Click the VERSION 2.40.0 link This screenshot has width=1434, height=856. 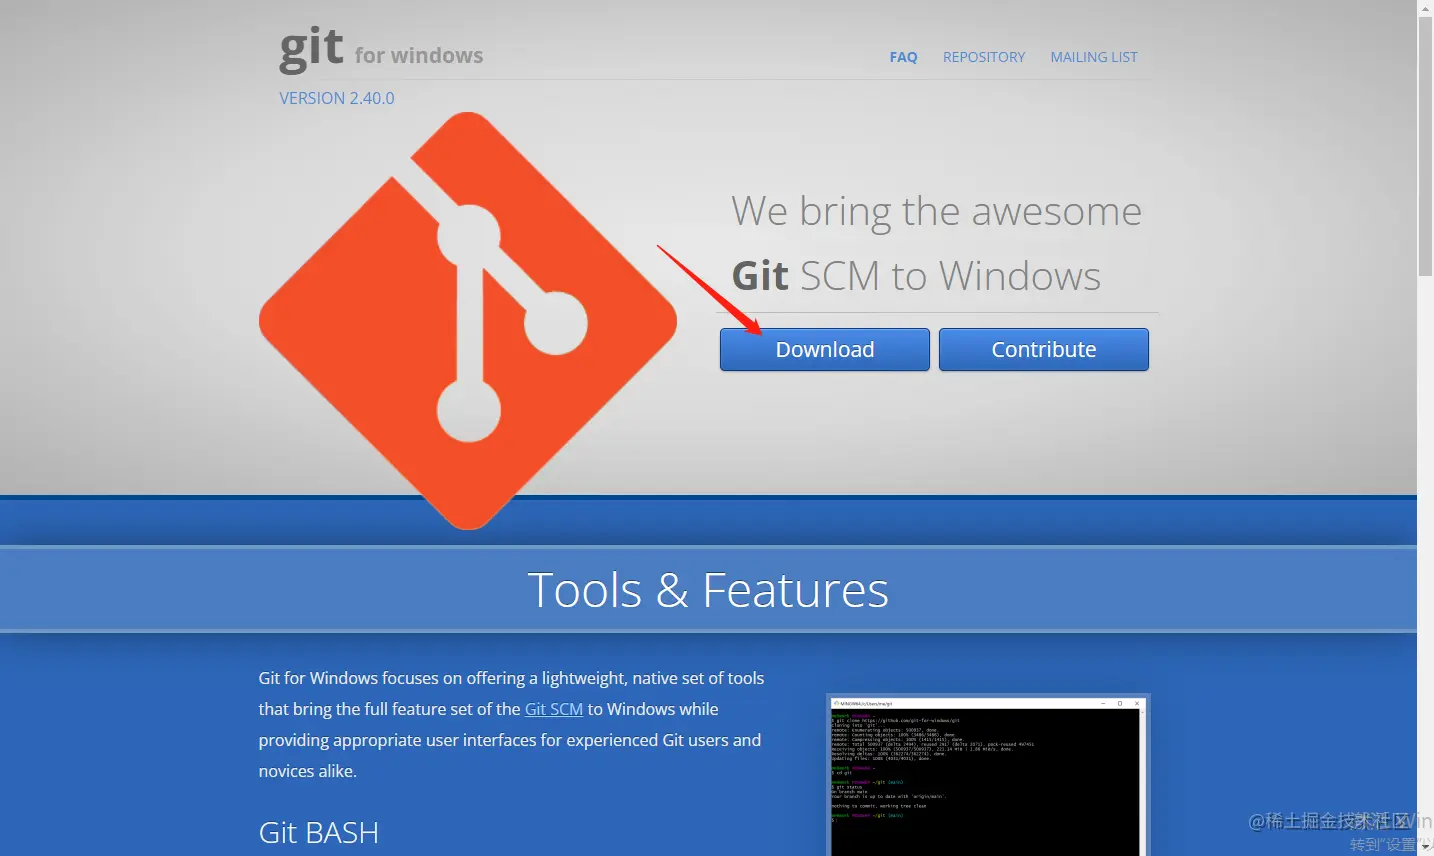click(337, 98)
